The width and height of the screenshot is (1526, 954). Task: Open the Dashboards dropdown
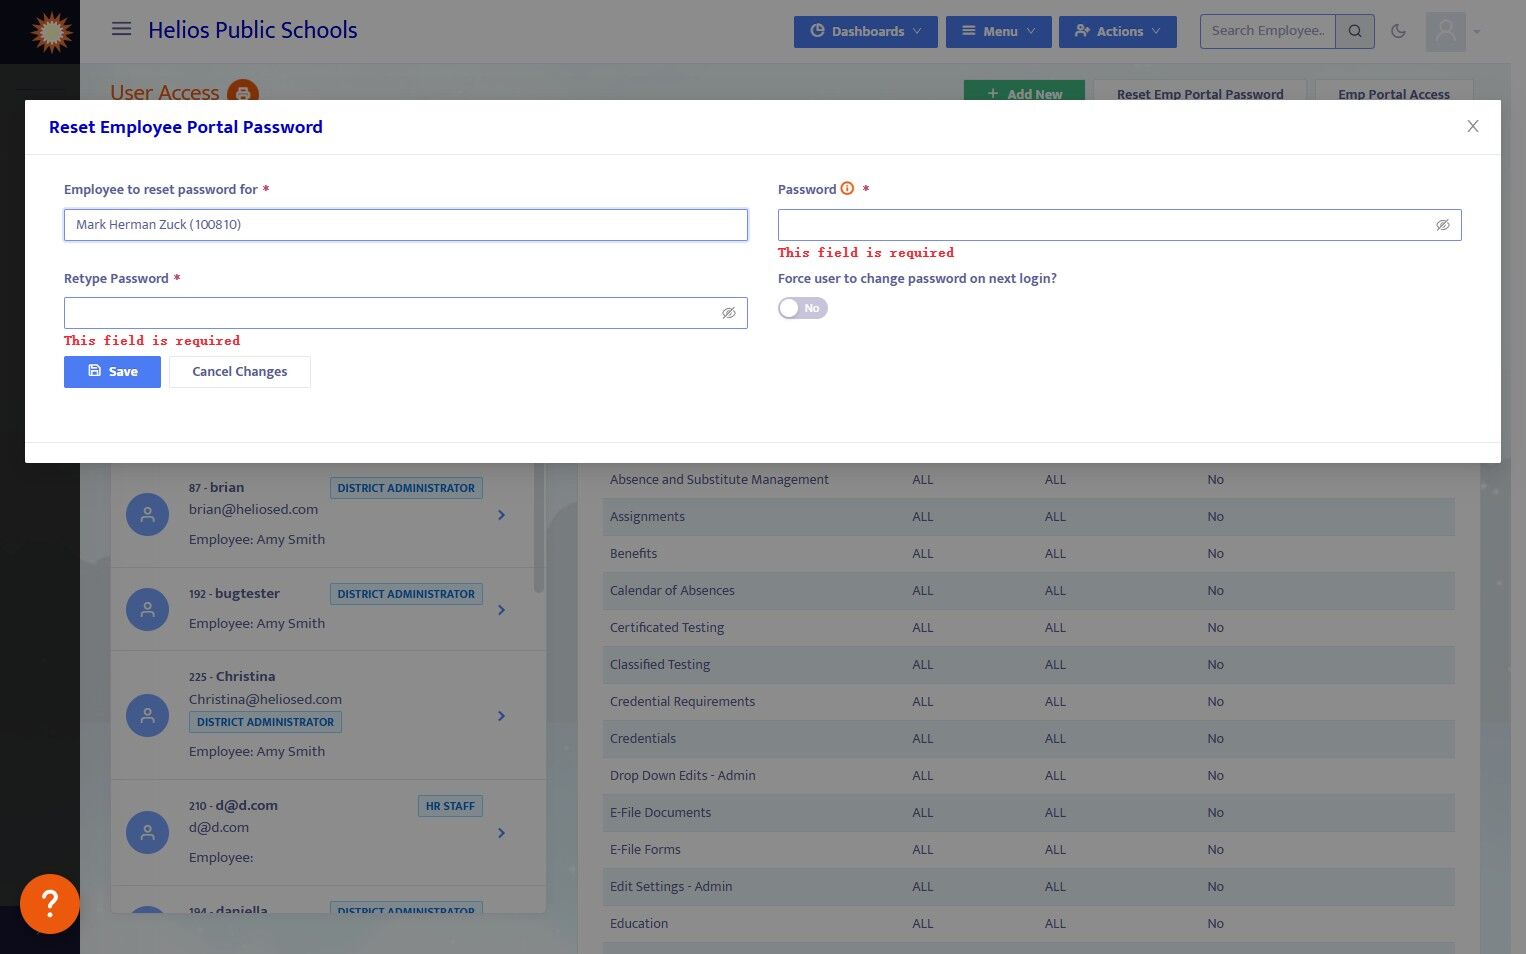(x=866, y=31)
